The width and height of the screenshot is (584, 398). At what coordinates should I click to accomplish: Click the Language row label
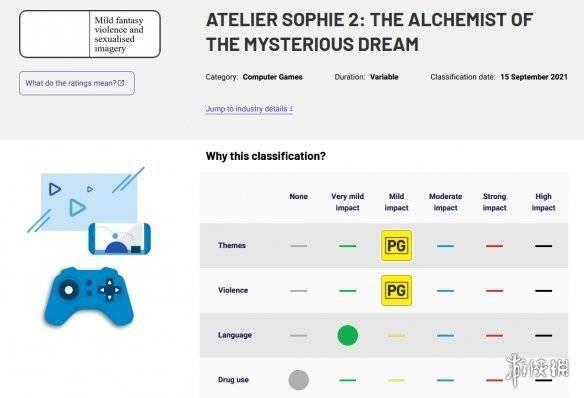[x=235, y=335]
